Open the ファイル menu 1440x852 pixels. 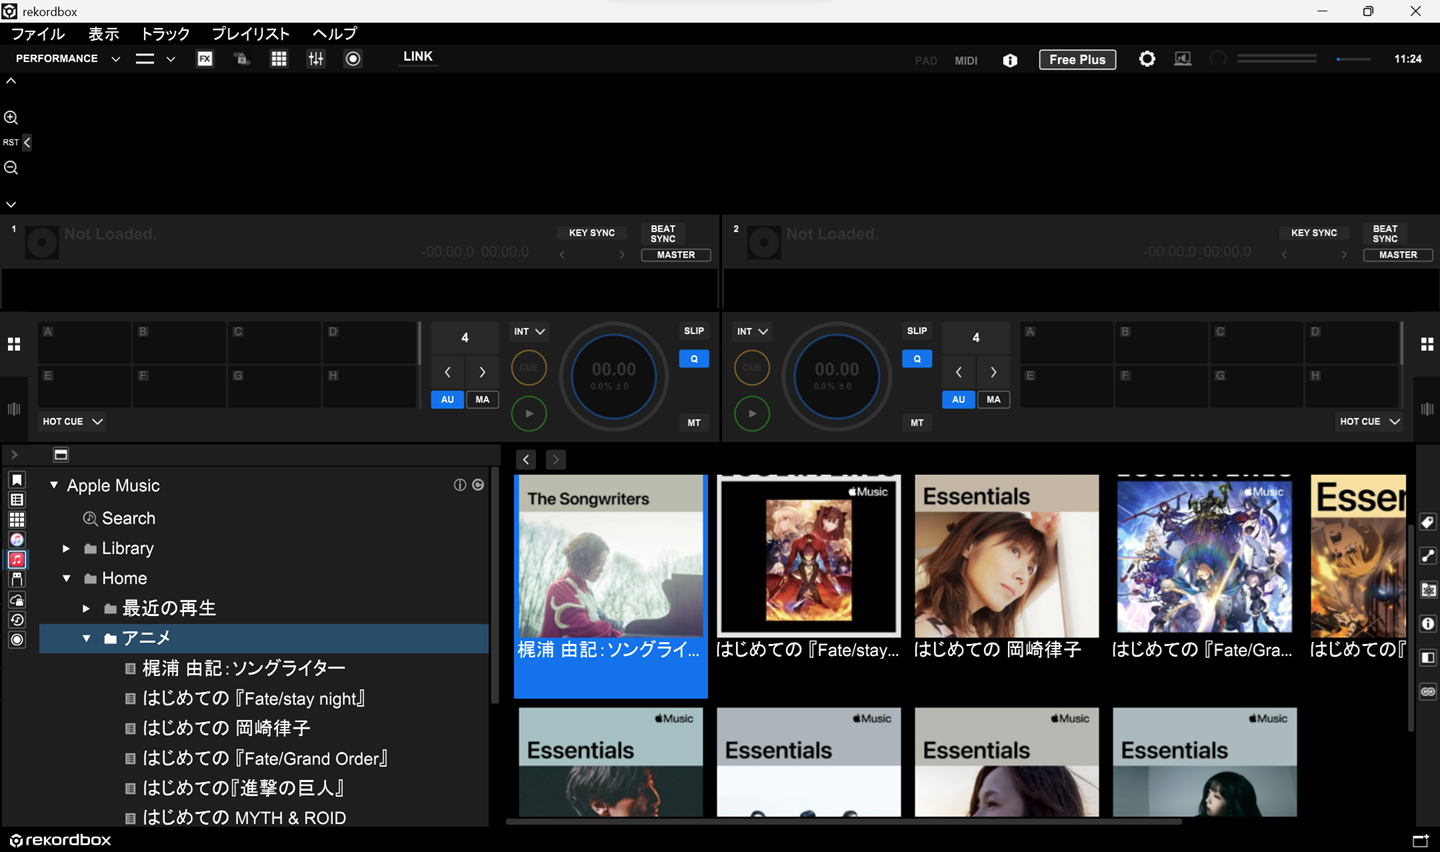[38, 34]
